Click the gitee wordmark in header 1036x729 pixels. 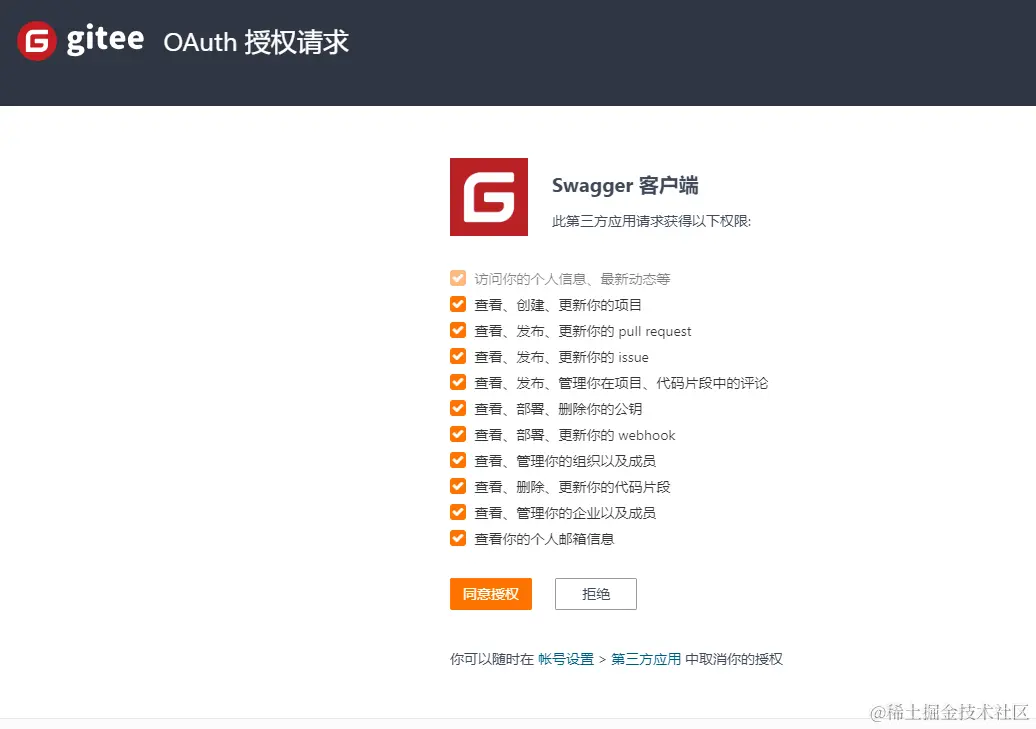click(105, 40)
